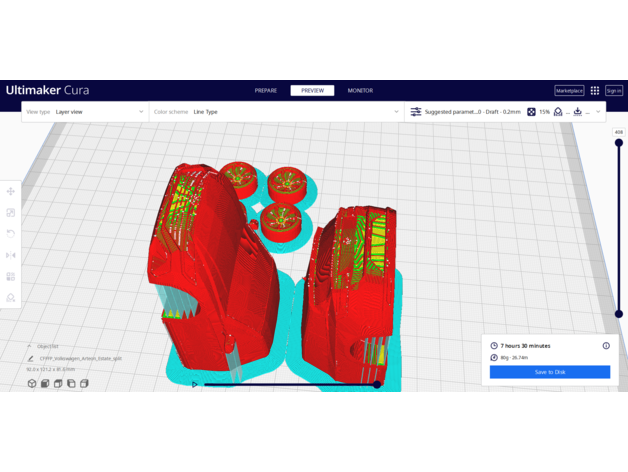
Task: Click the Save to Disk button
Action: (549, 372)
